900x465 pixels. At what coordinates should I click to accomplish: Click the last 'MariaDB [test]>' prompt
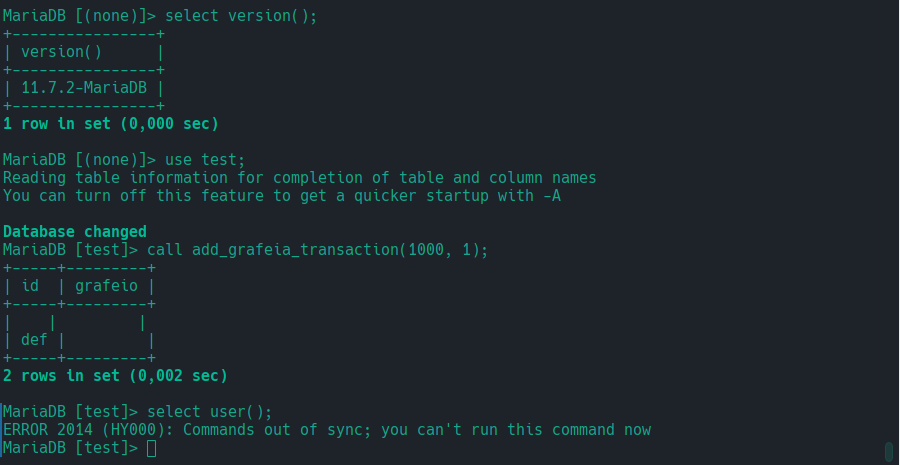(x=71, y=448)
